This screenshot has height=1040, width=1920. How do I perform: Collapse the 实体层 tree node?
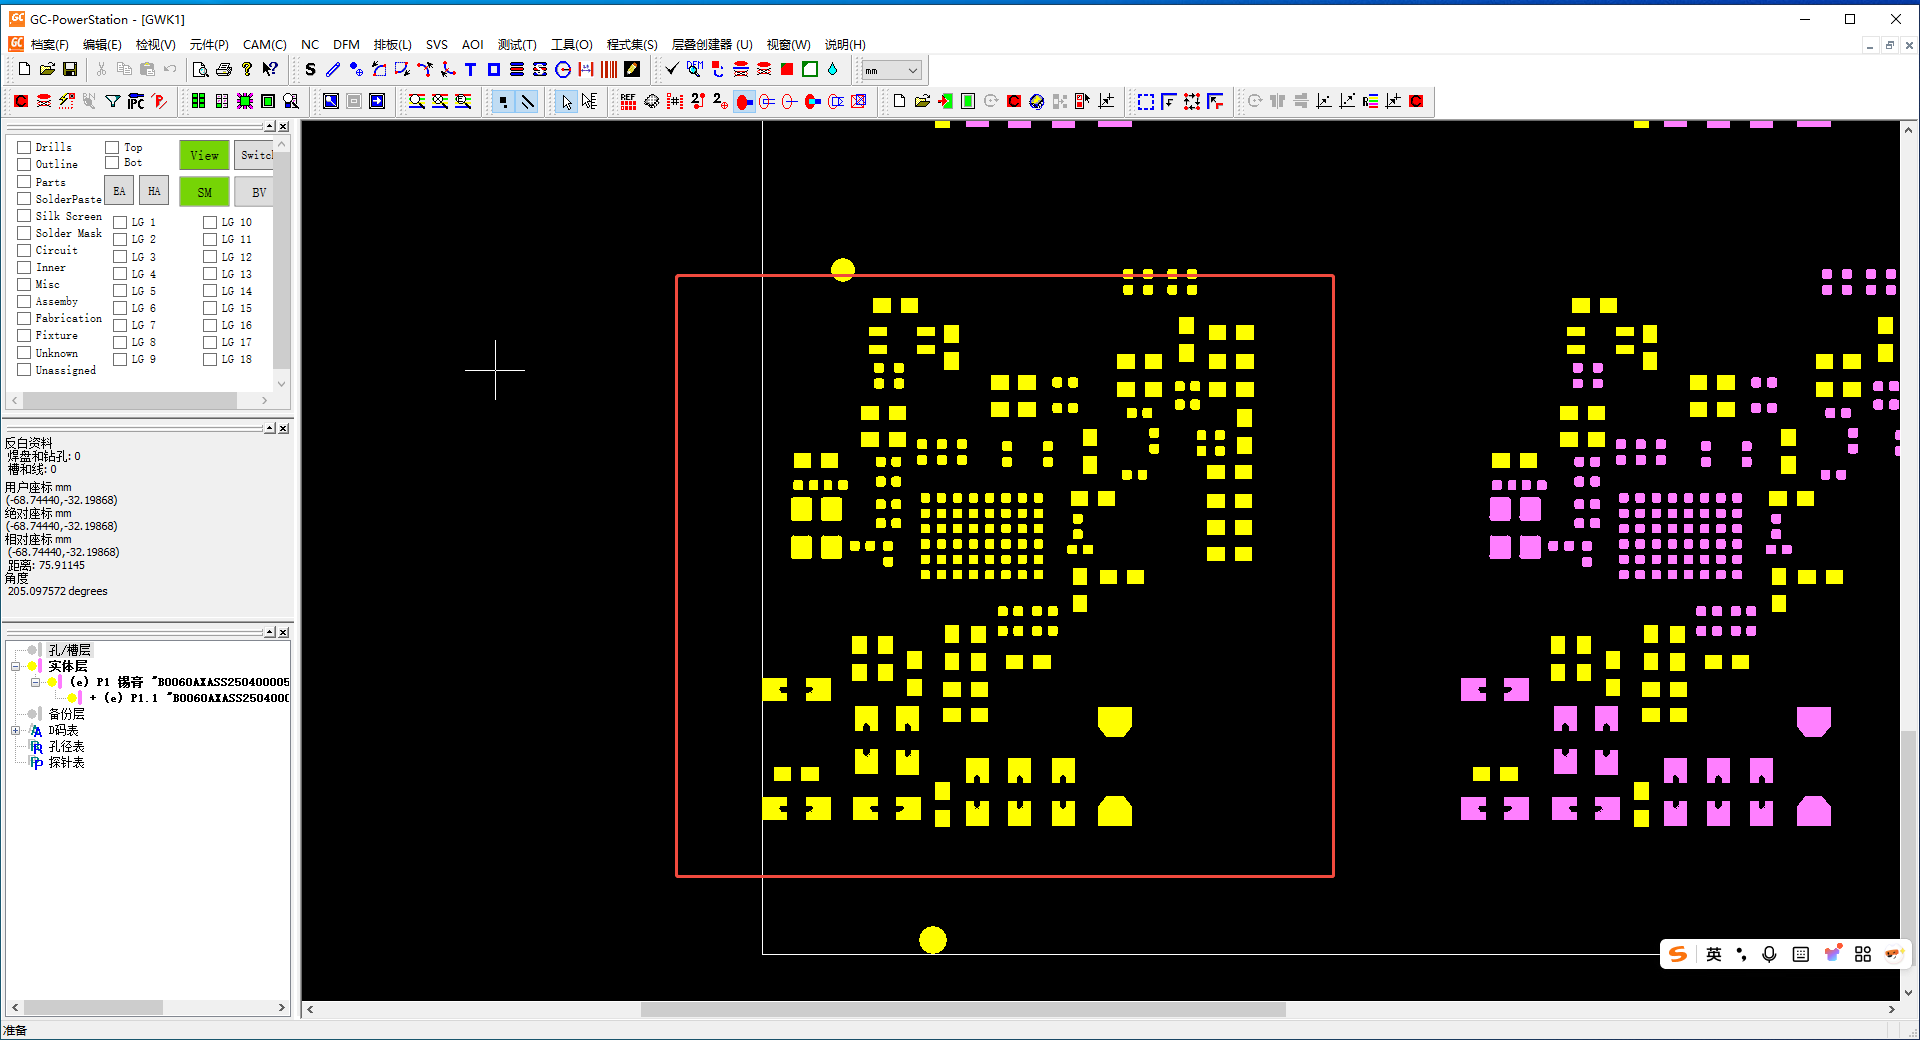15,666
